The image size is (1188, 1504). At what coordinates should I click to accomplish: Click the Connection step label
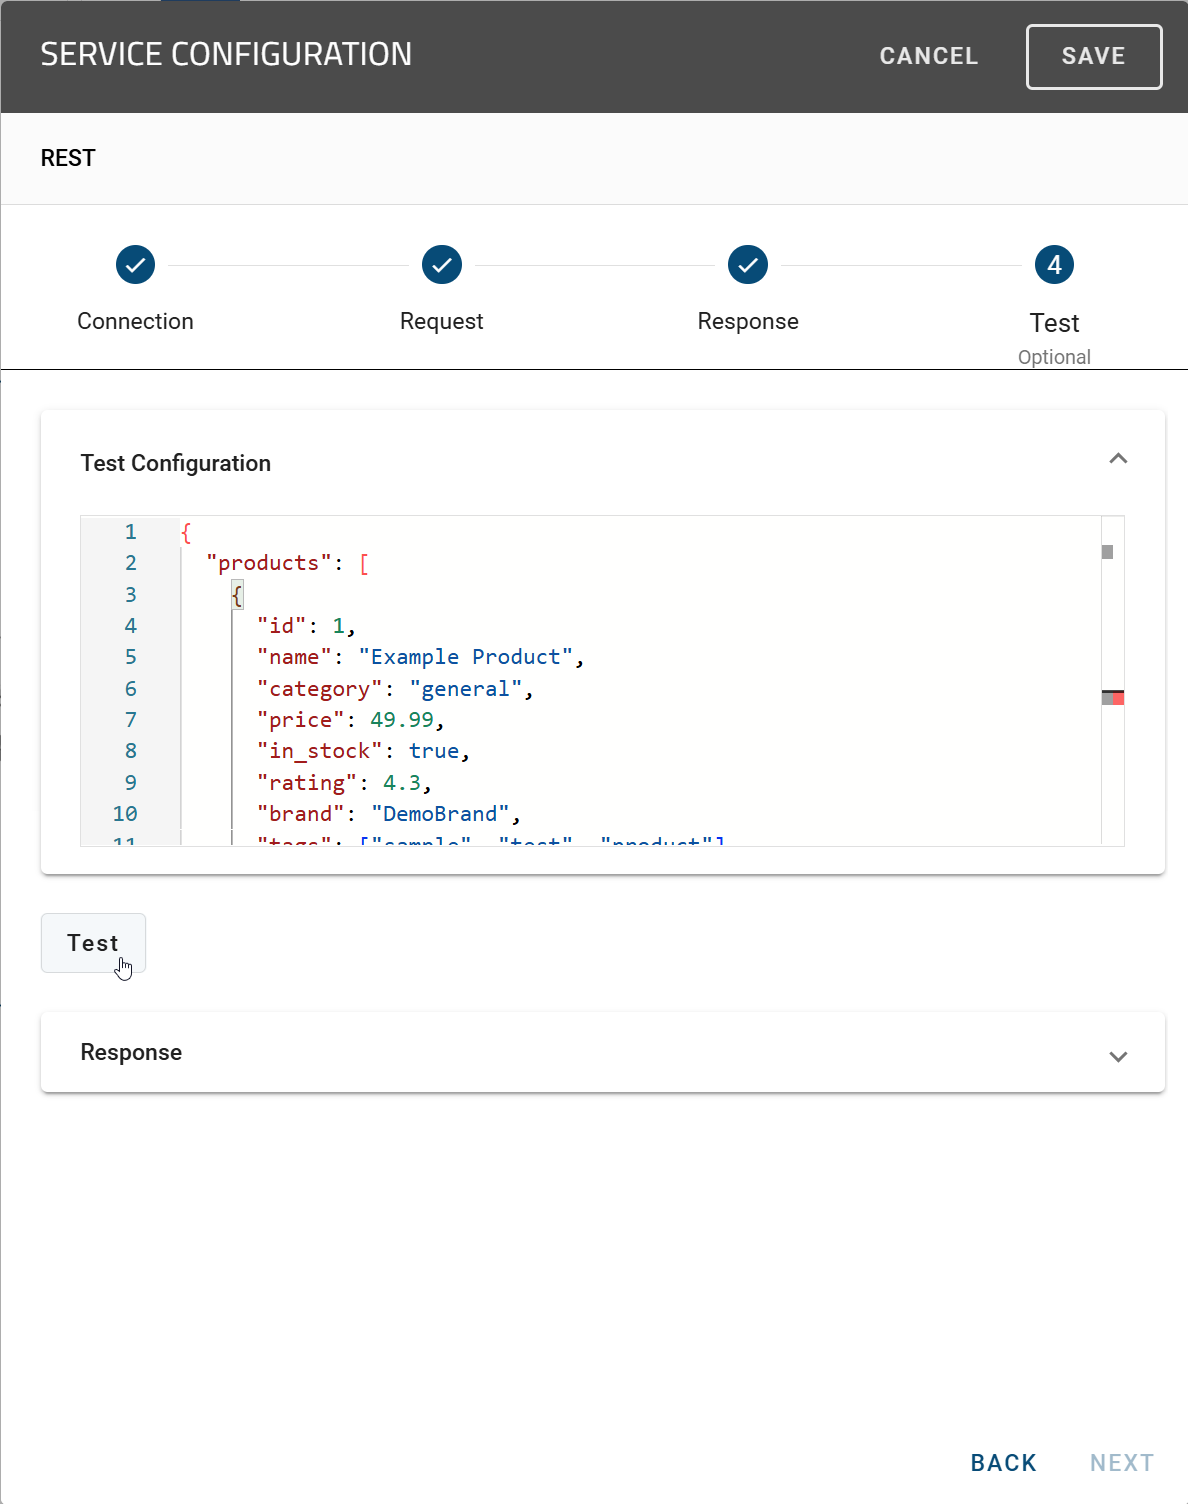[x=135, y=321]
